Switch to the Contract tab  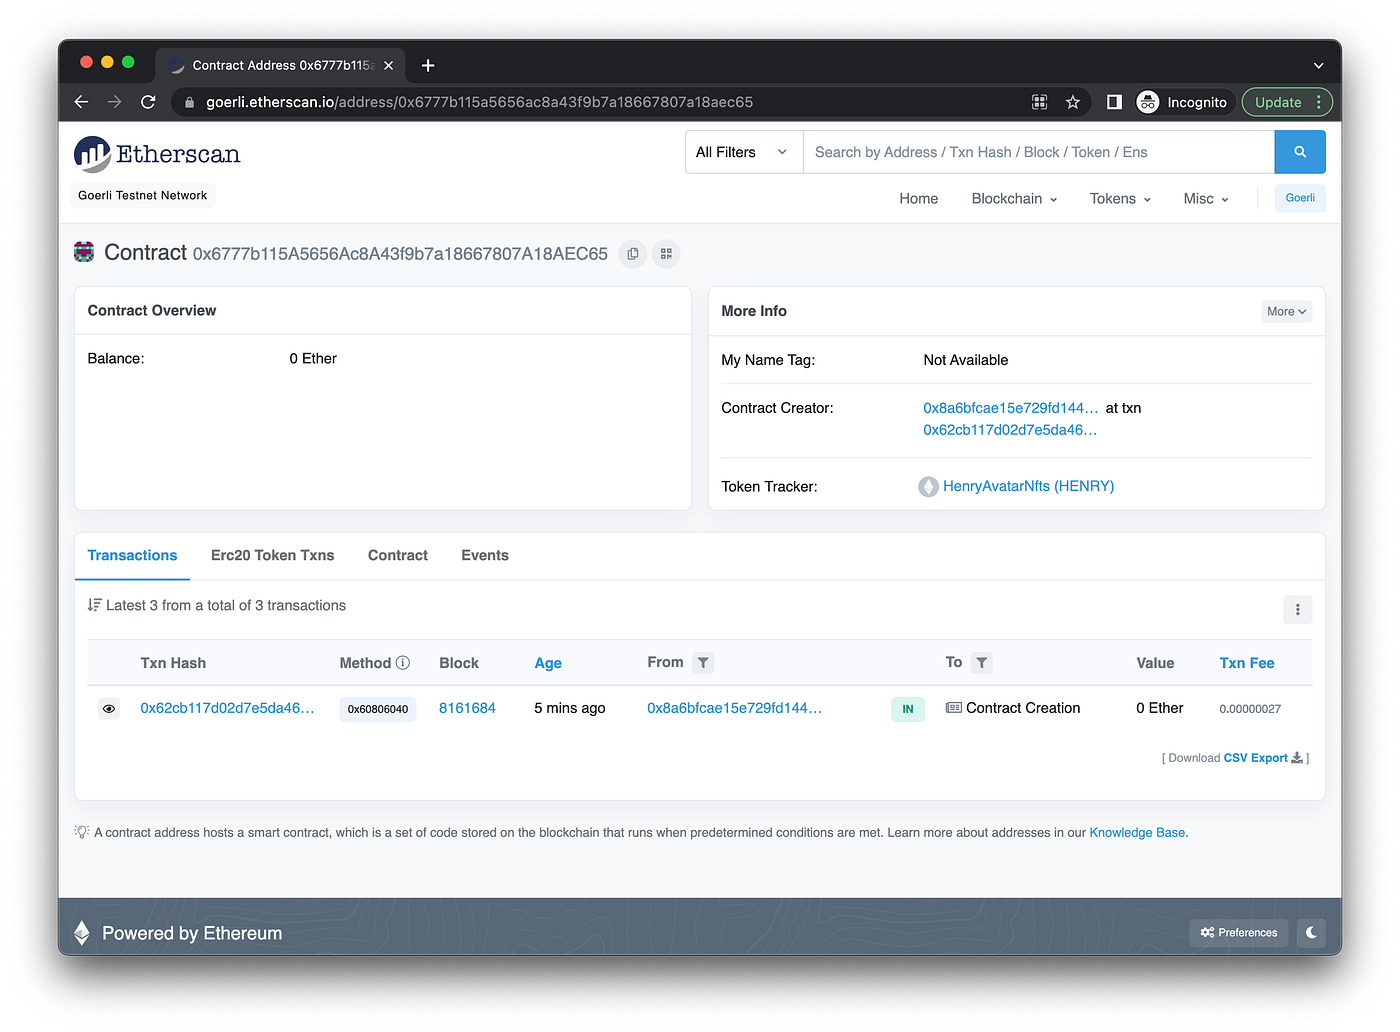pos(398,555)
